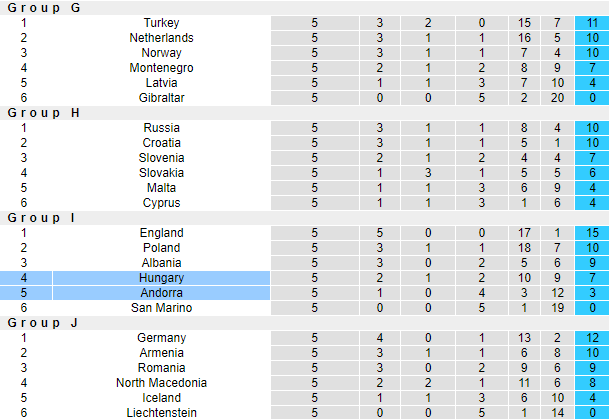Click the Group H header

click(44, 113)
